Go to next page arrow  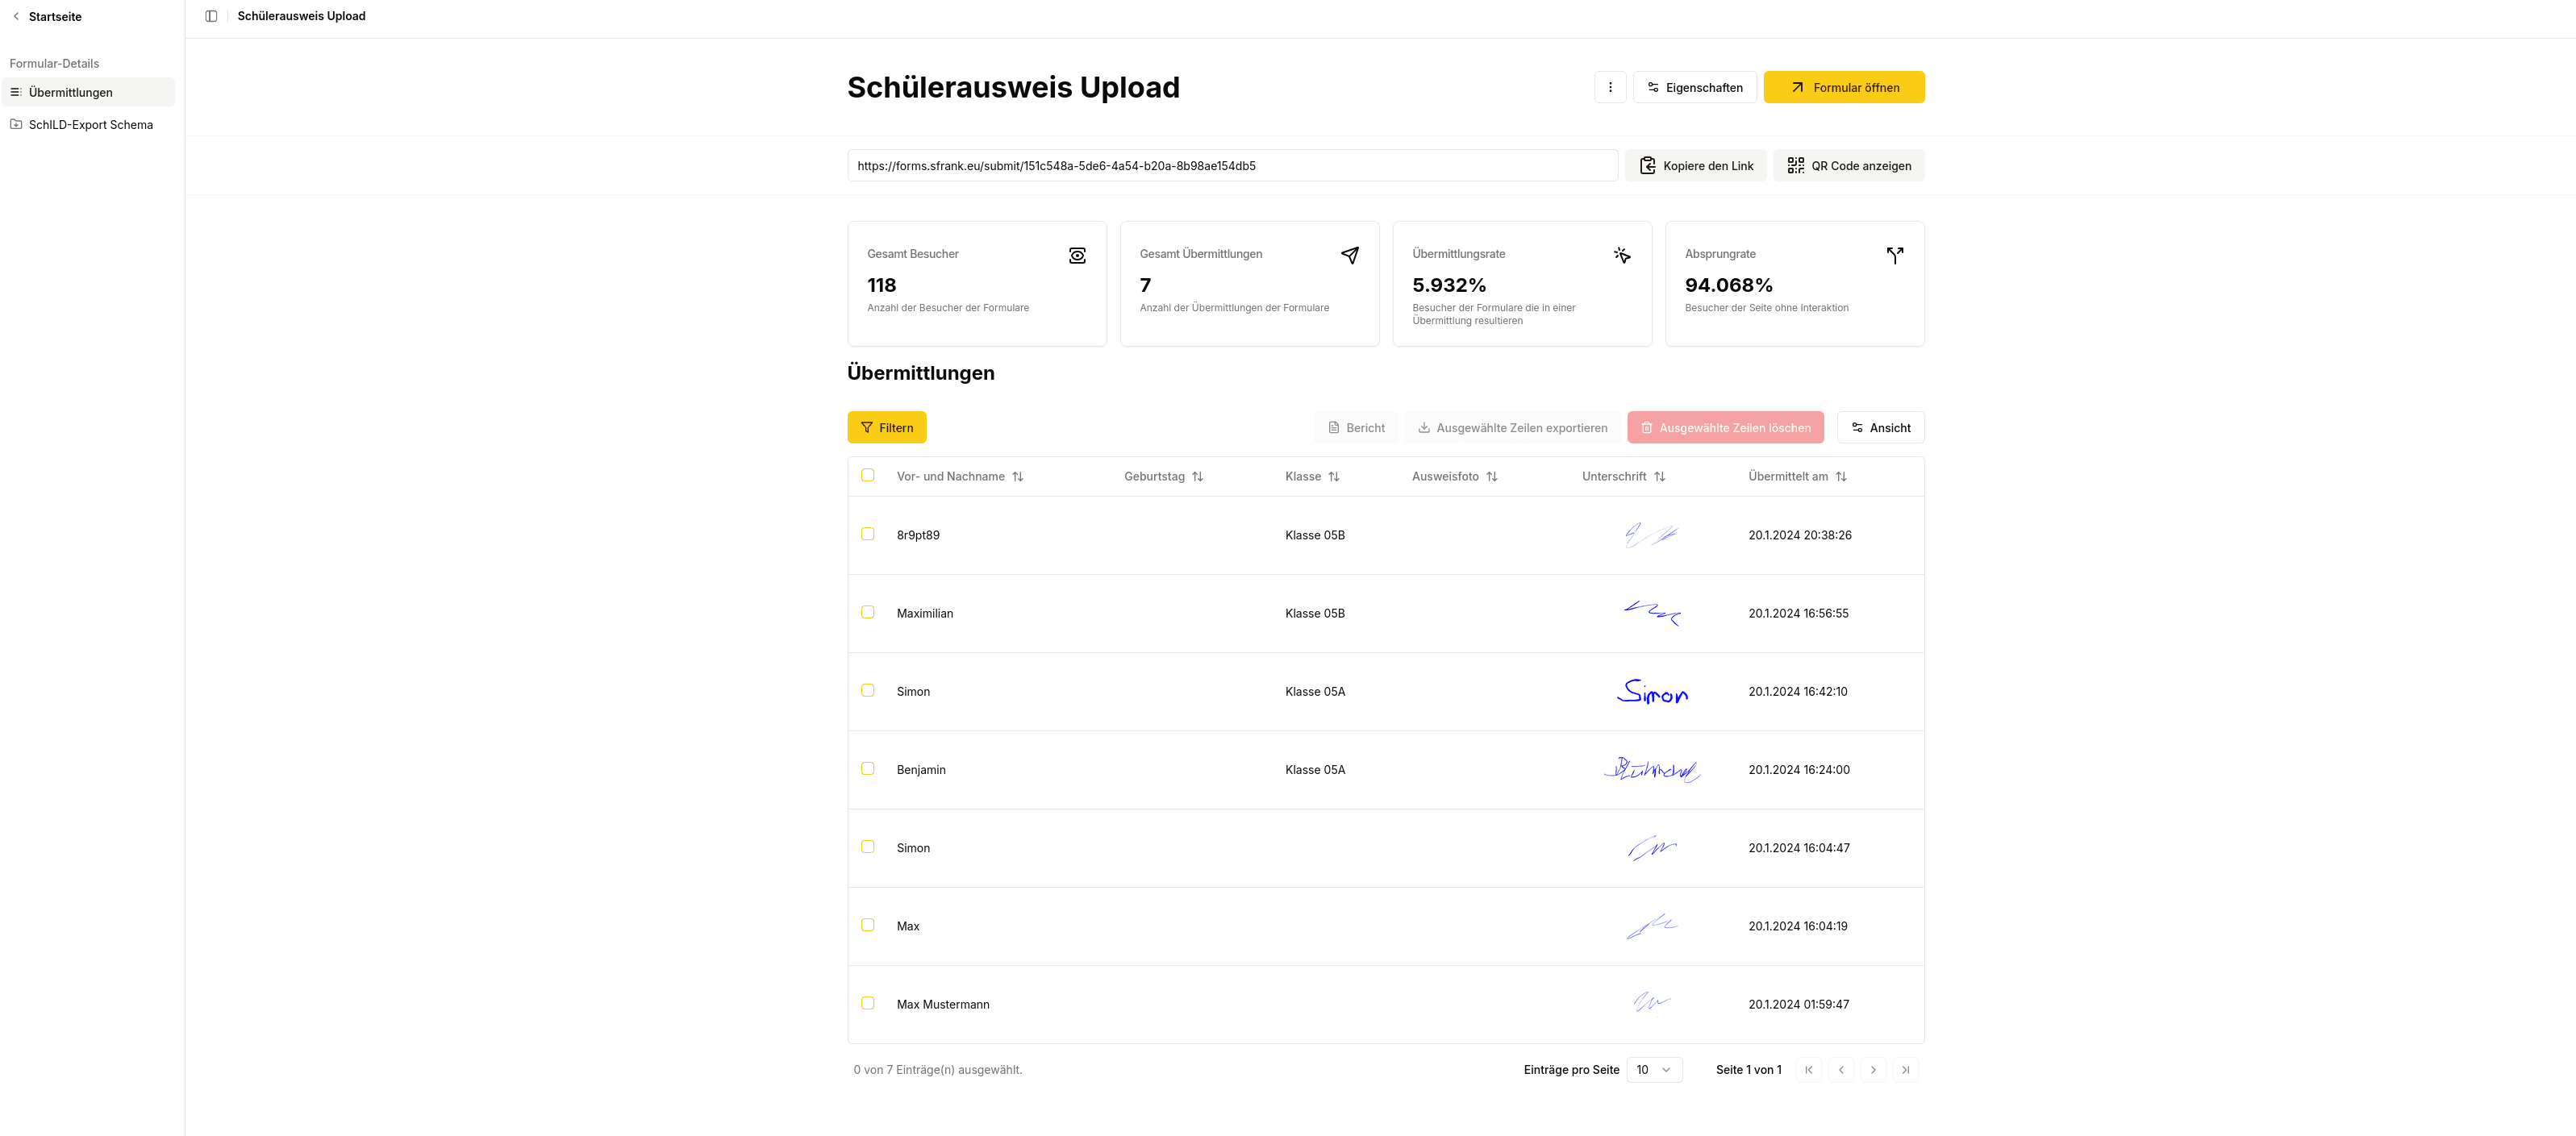pos(1873,1070)
